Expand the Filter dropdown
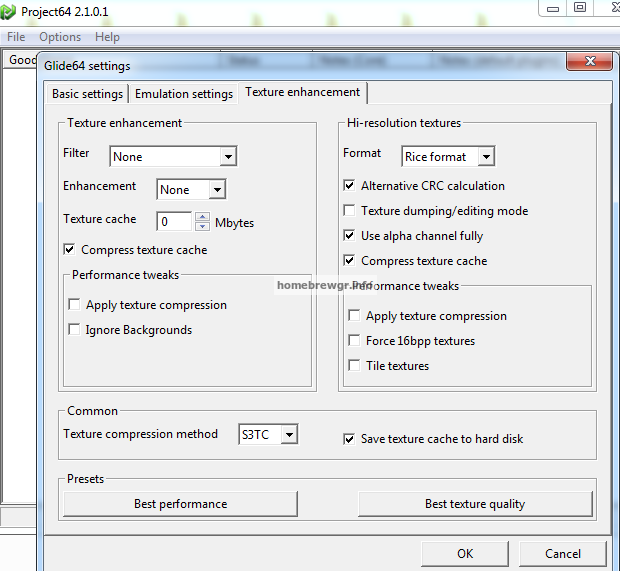Screen dimensions: 620x571 (228, 157)
